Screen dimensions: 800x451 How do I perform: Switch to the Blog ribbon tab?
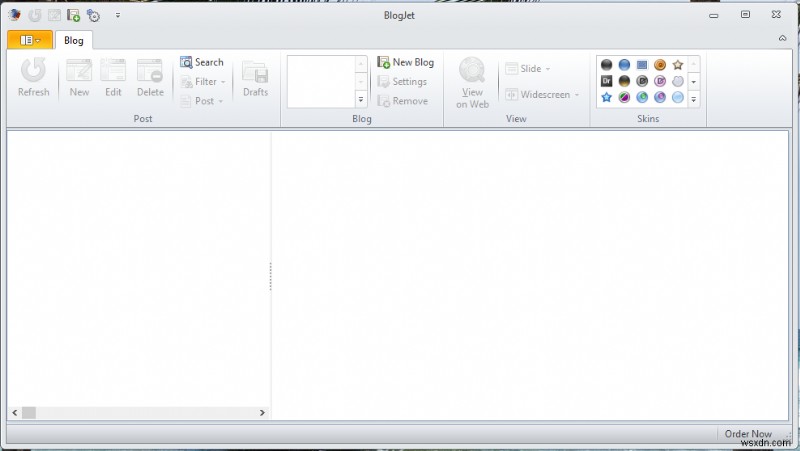(x=73, y=40)
